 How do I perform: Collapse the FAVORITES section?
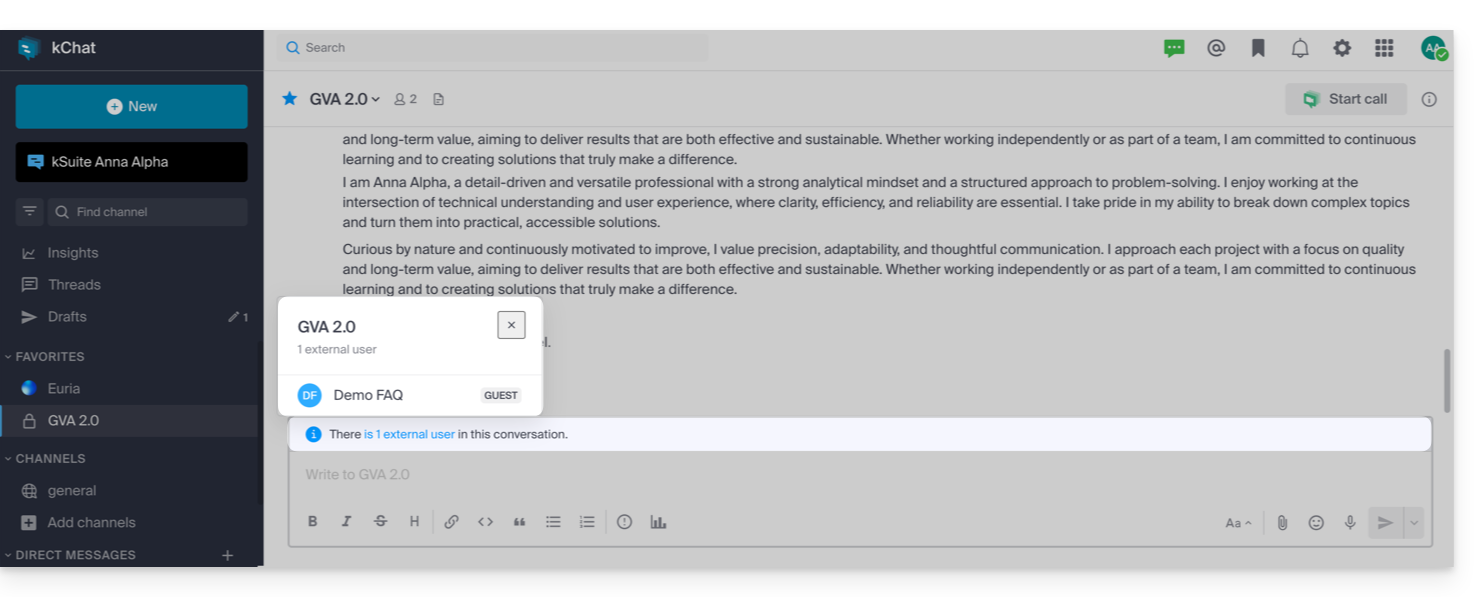tap(49, 357)
